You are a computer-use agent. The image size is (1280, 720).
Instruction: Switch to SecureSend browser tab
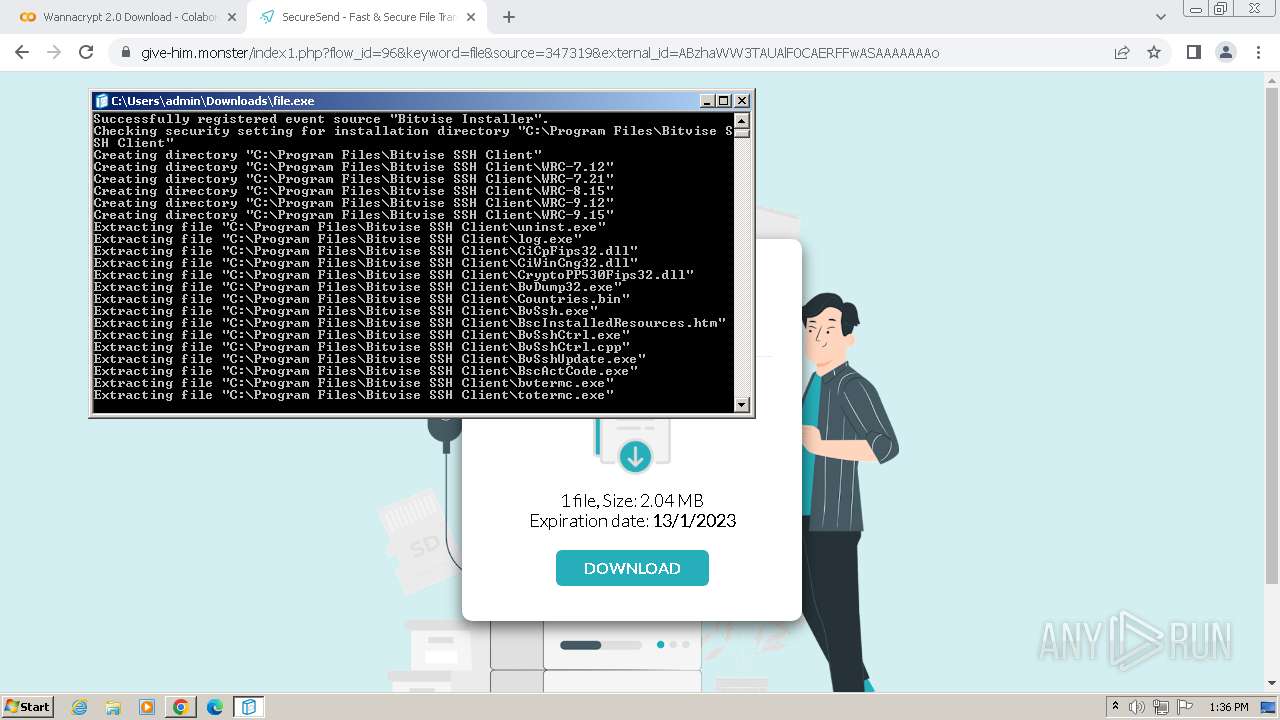coord(365,17)
